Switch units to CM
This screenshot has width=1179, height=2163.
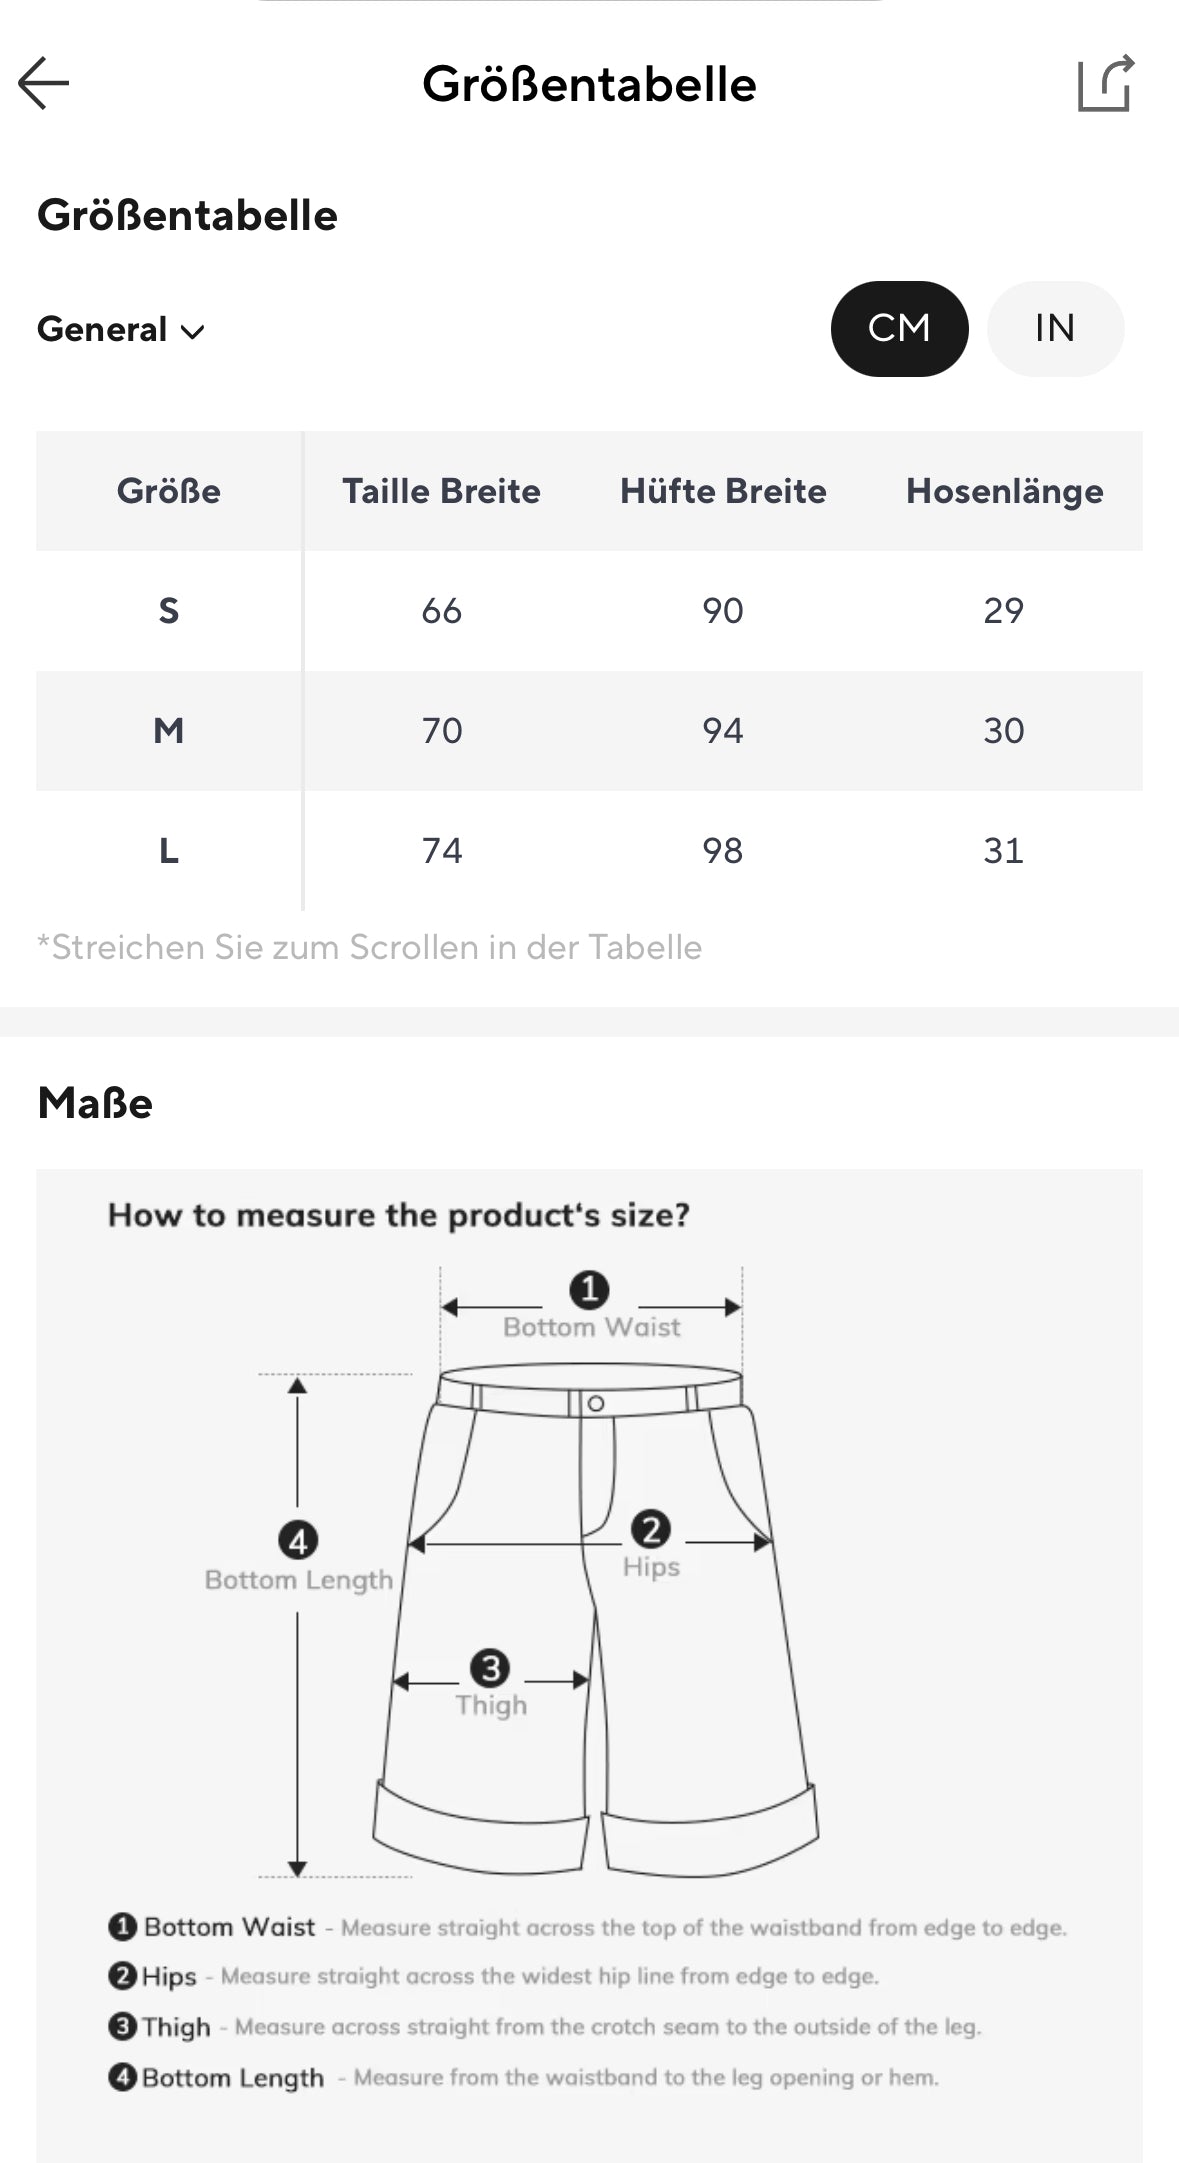coord(899,329)
